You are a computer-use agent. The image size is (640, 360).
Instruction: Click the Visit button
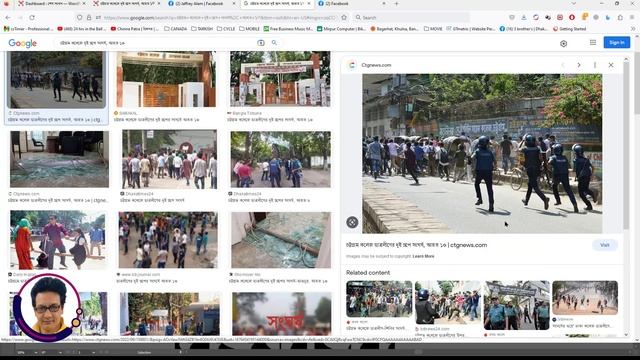pos(604,245)
